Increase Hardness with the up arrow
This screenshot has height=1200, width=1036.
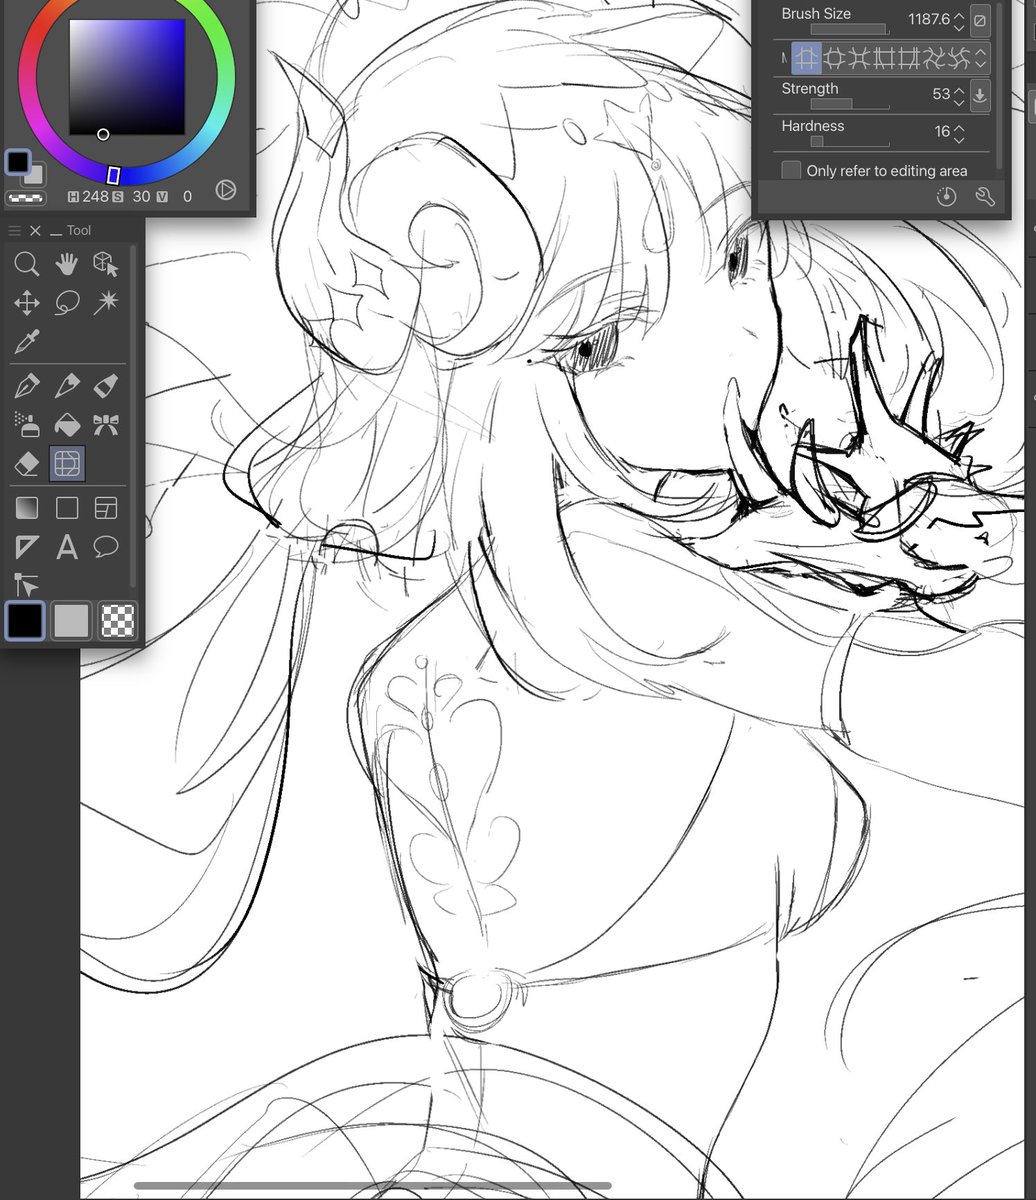pyautogui.click(x=959, y=126)
